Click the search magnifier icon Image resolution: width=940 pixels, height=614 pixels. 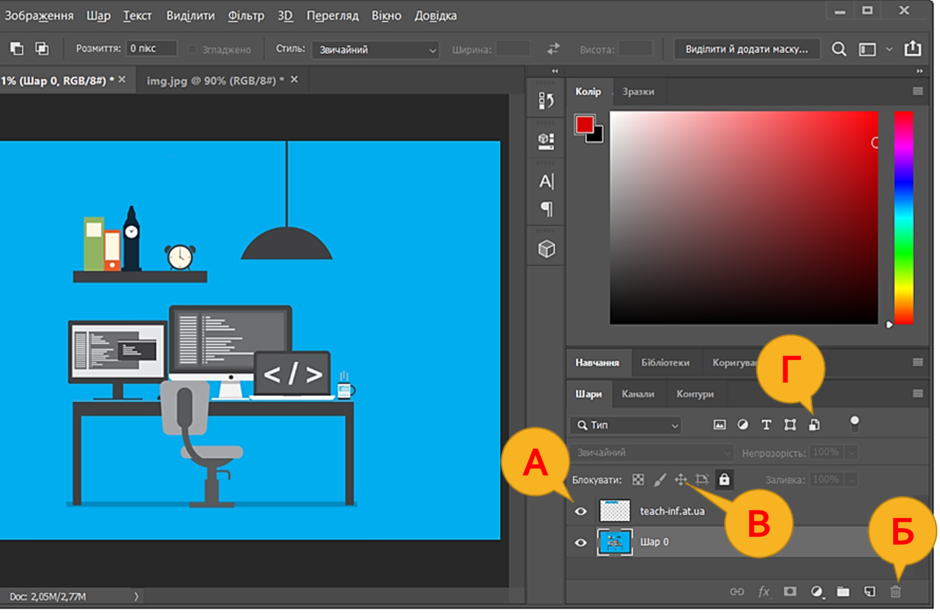[x=839, y=49]
